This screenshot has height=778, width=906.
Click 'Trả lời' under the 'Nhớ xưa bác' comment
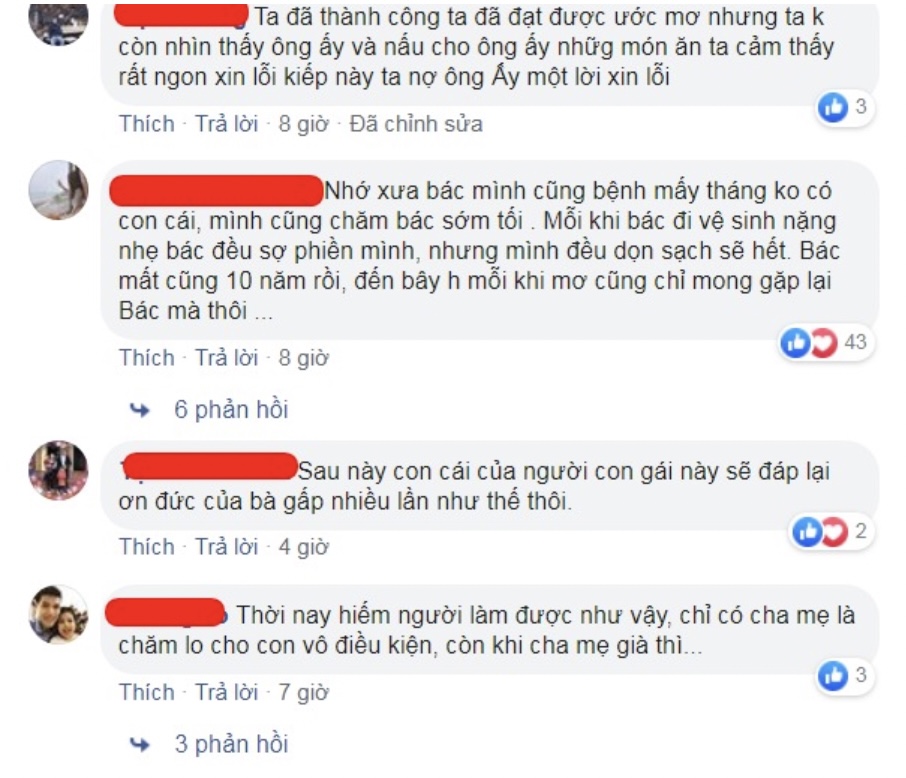[x=226, y=358]
